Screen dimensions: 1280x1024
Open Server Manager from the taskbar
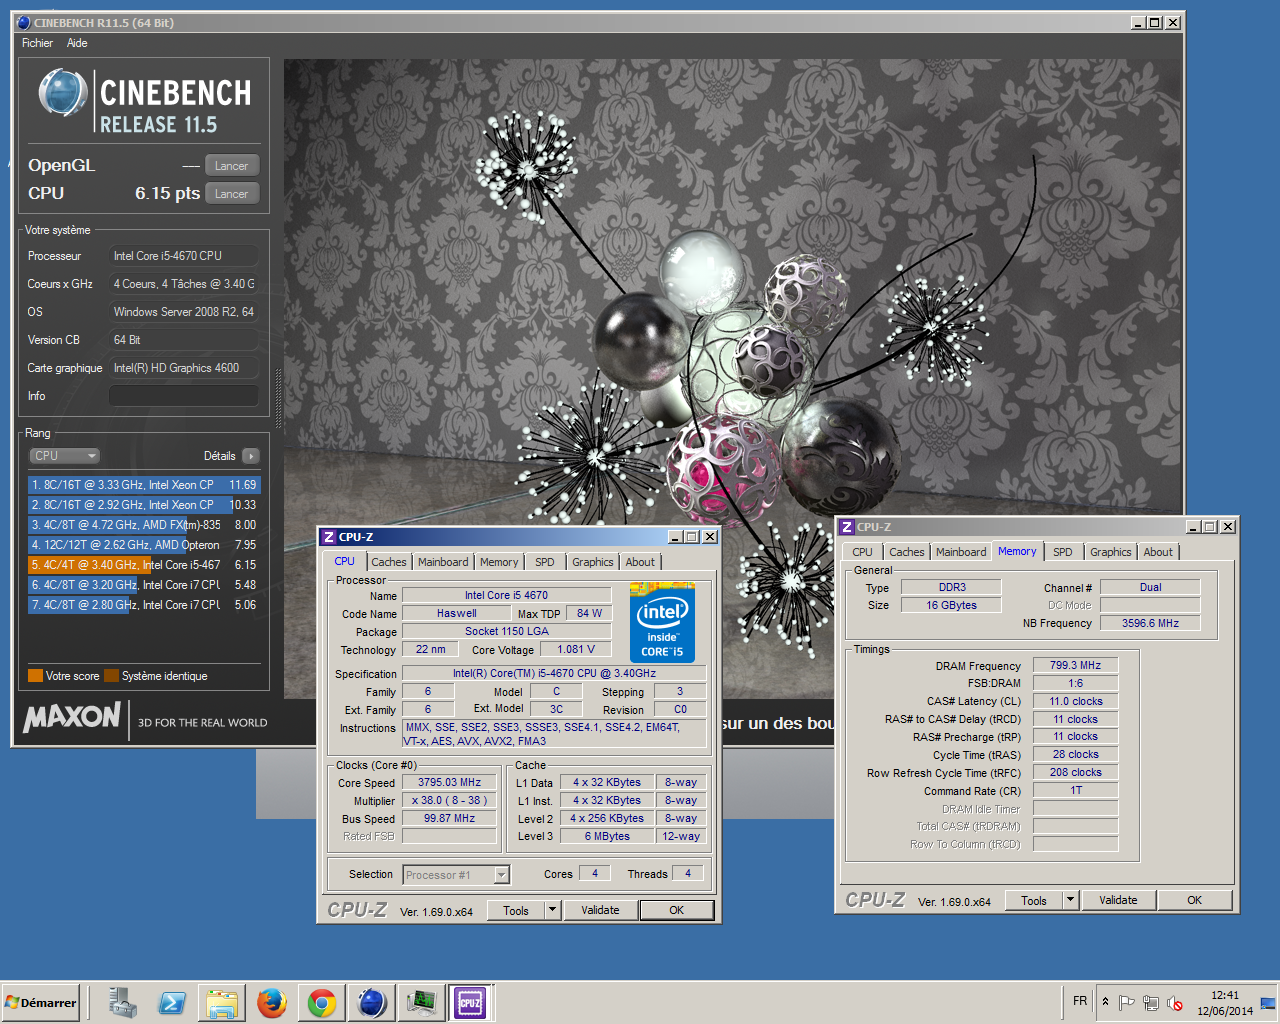pyautogui.click(x=123, y=1002)
